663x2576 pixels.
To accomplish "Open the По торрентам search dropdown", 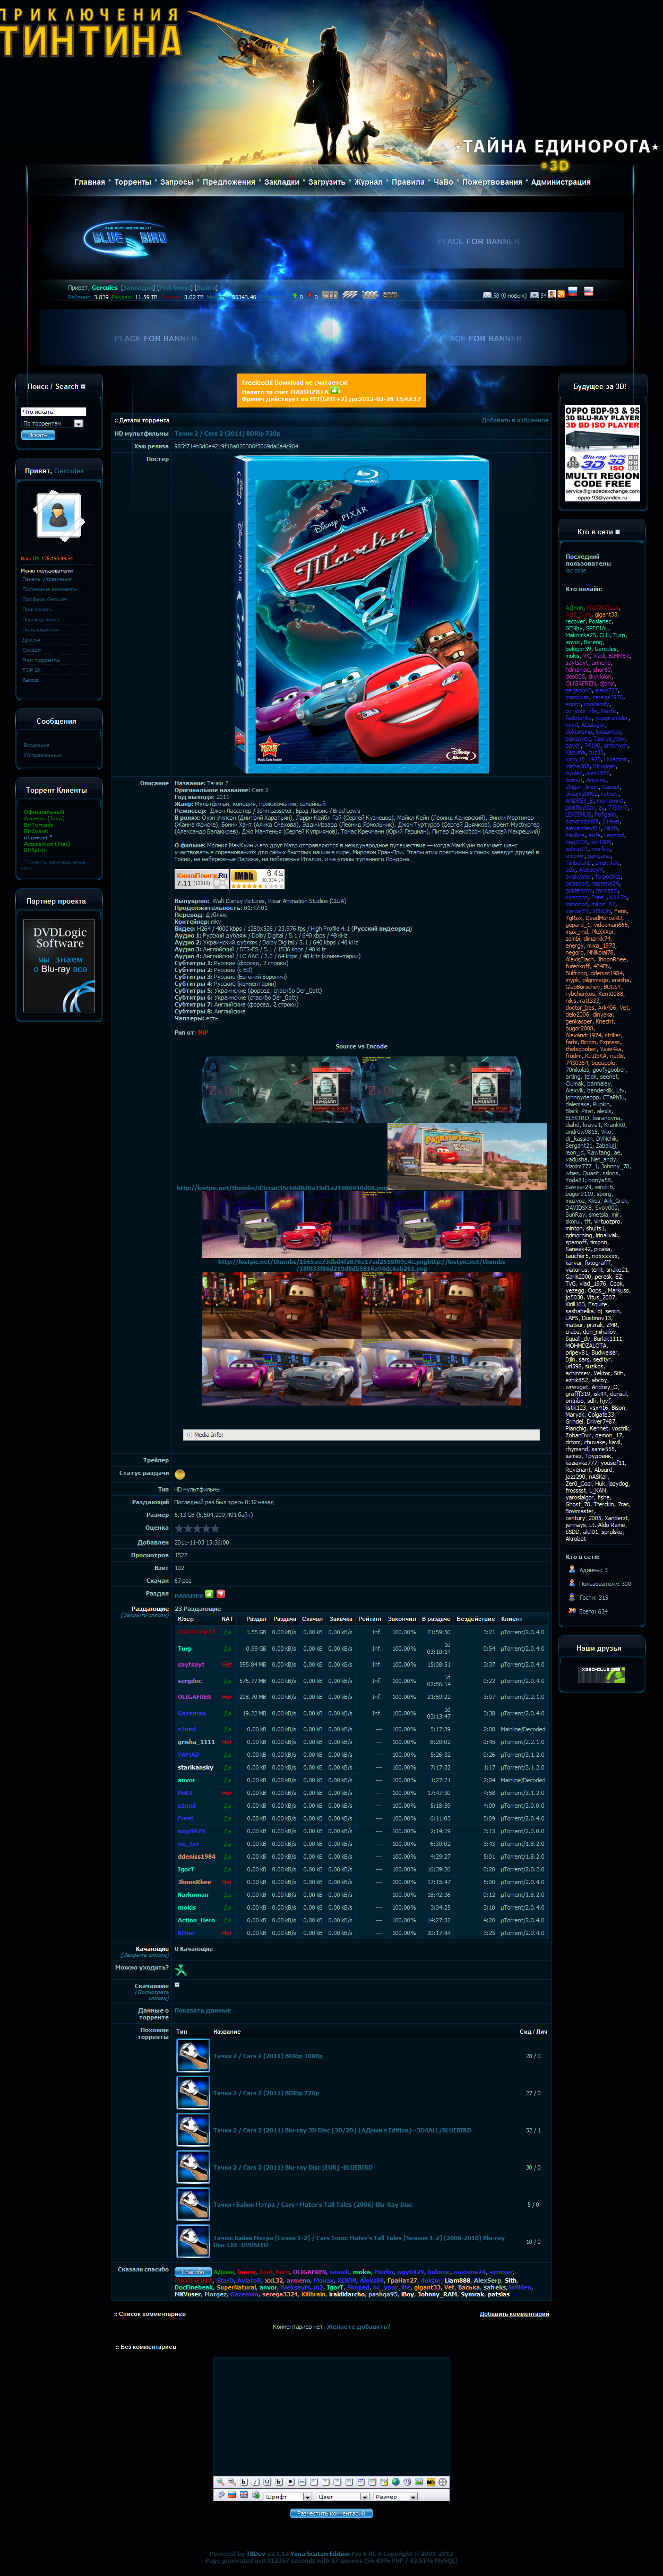I will point(53,423).
